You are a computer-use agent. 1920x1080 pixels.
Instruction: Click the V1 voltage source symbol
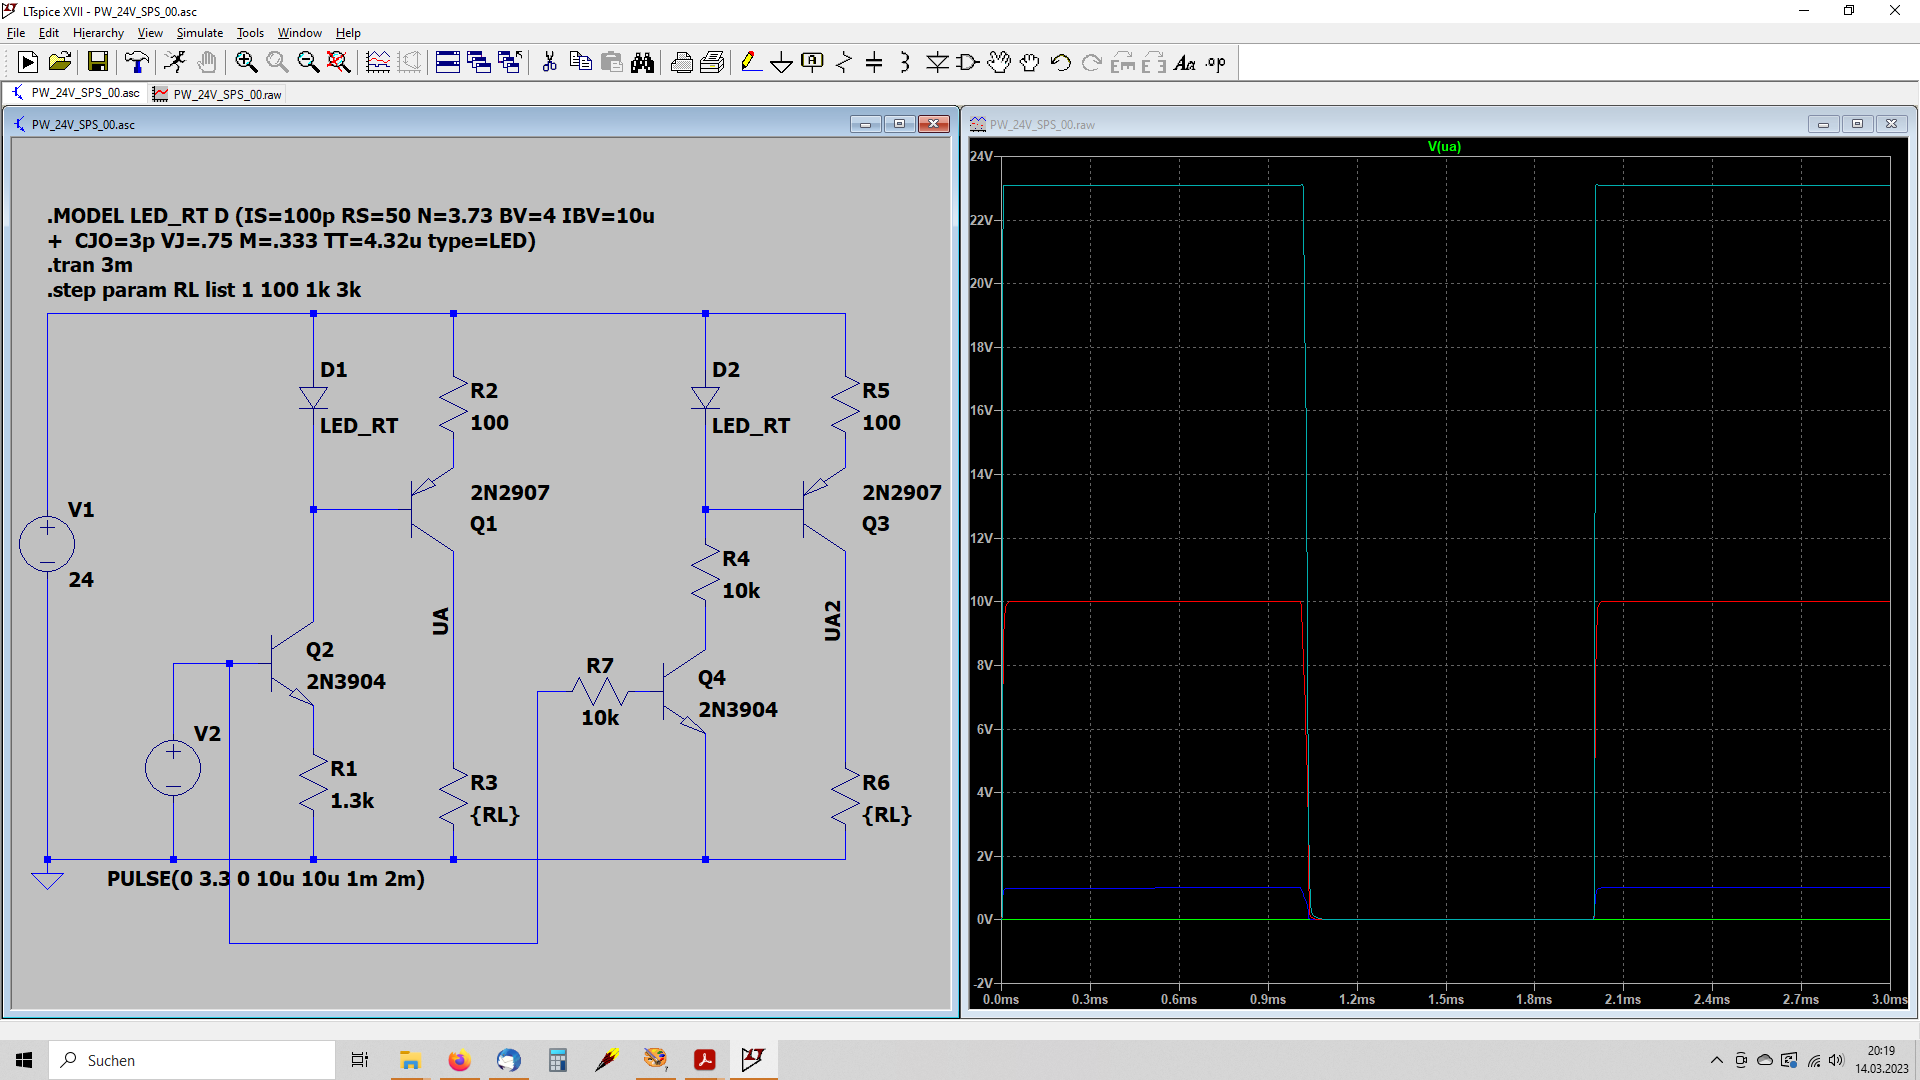[x=47, y=544]
